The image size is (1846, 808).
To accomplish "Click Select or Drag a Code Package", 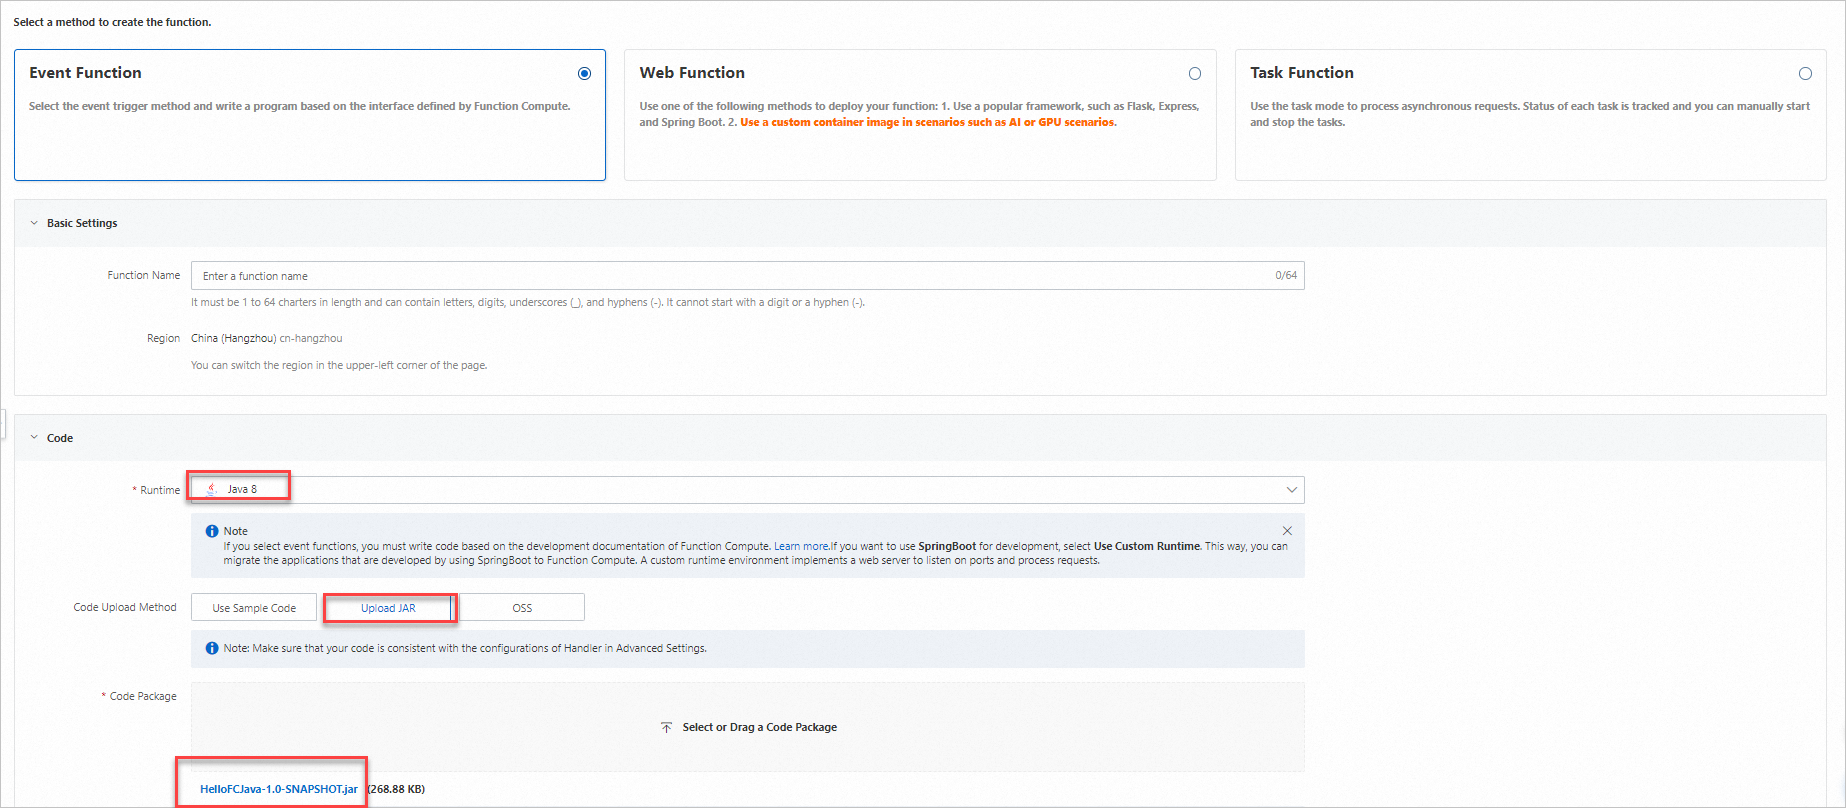I will pyautogui.click(x=760, y=727).
